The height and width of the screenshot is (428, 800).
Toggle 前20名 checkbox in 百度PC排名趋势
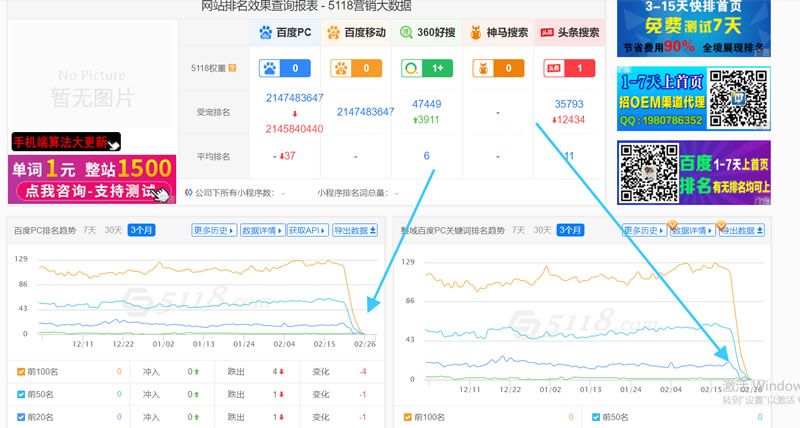(x=21, y=417)
